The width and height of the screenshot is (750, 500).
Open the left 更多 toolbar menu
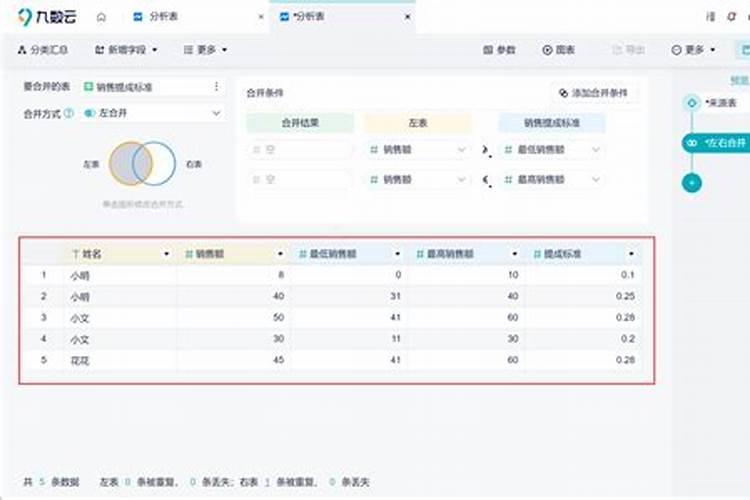pyautogui.click(x=206, y=50)
